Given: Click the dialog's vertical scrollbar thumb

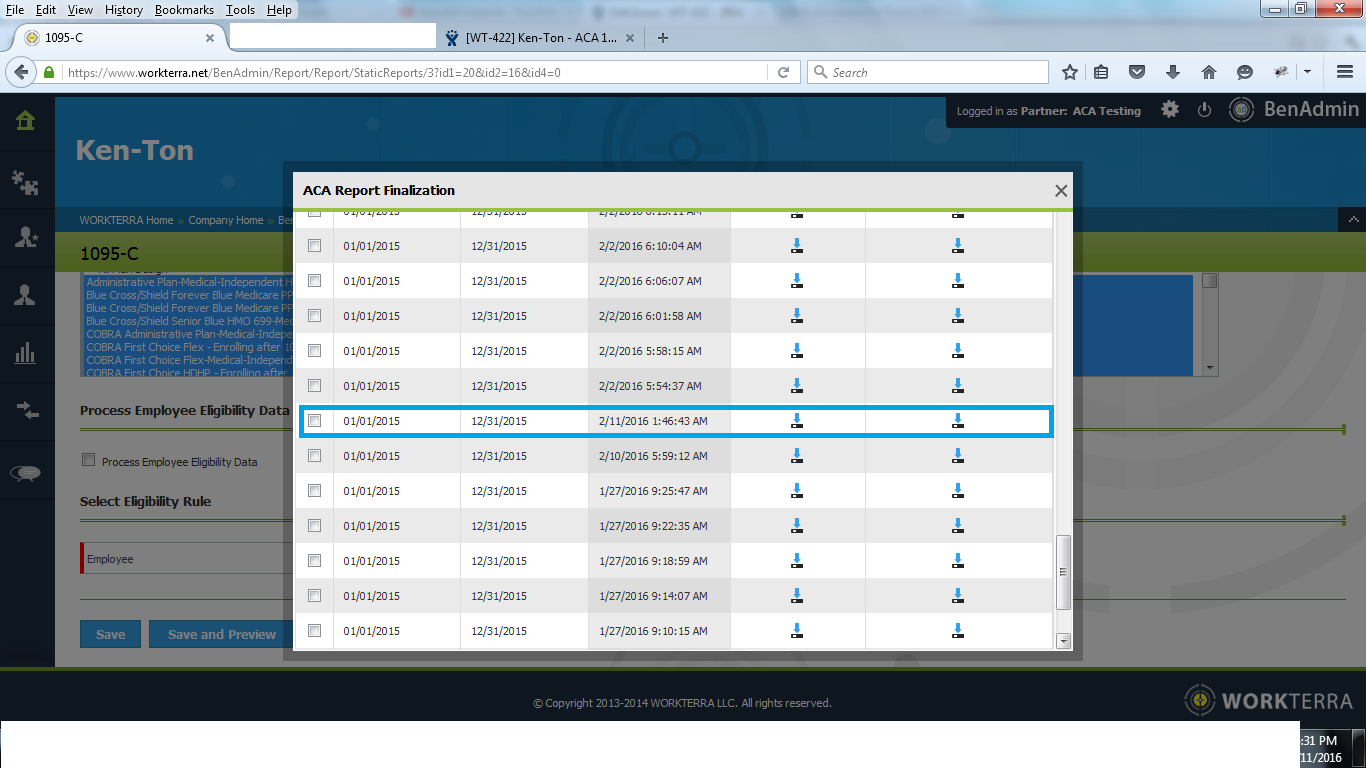Looking at the screenshot, I should [1064, 572].
